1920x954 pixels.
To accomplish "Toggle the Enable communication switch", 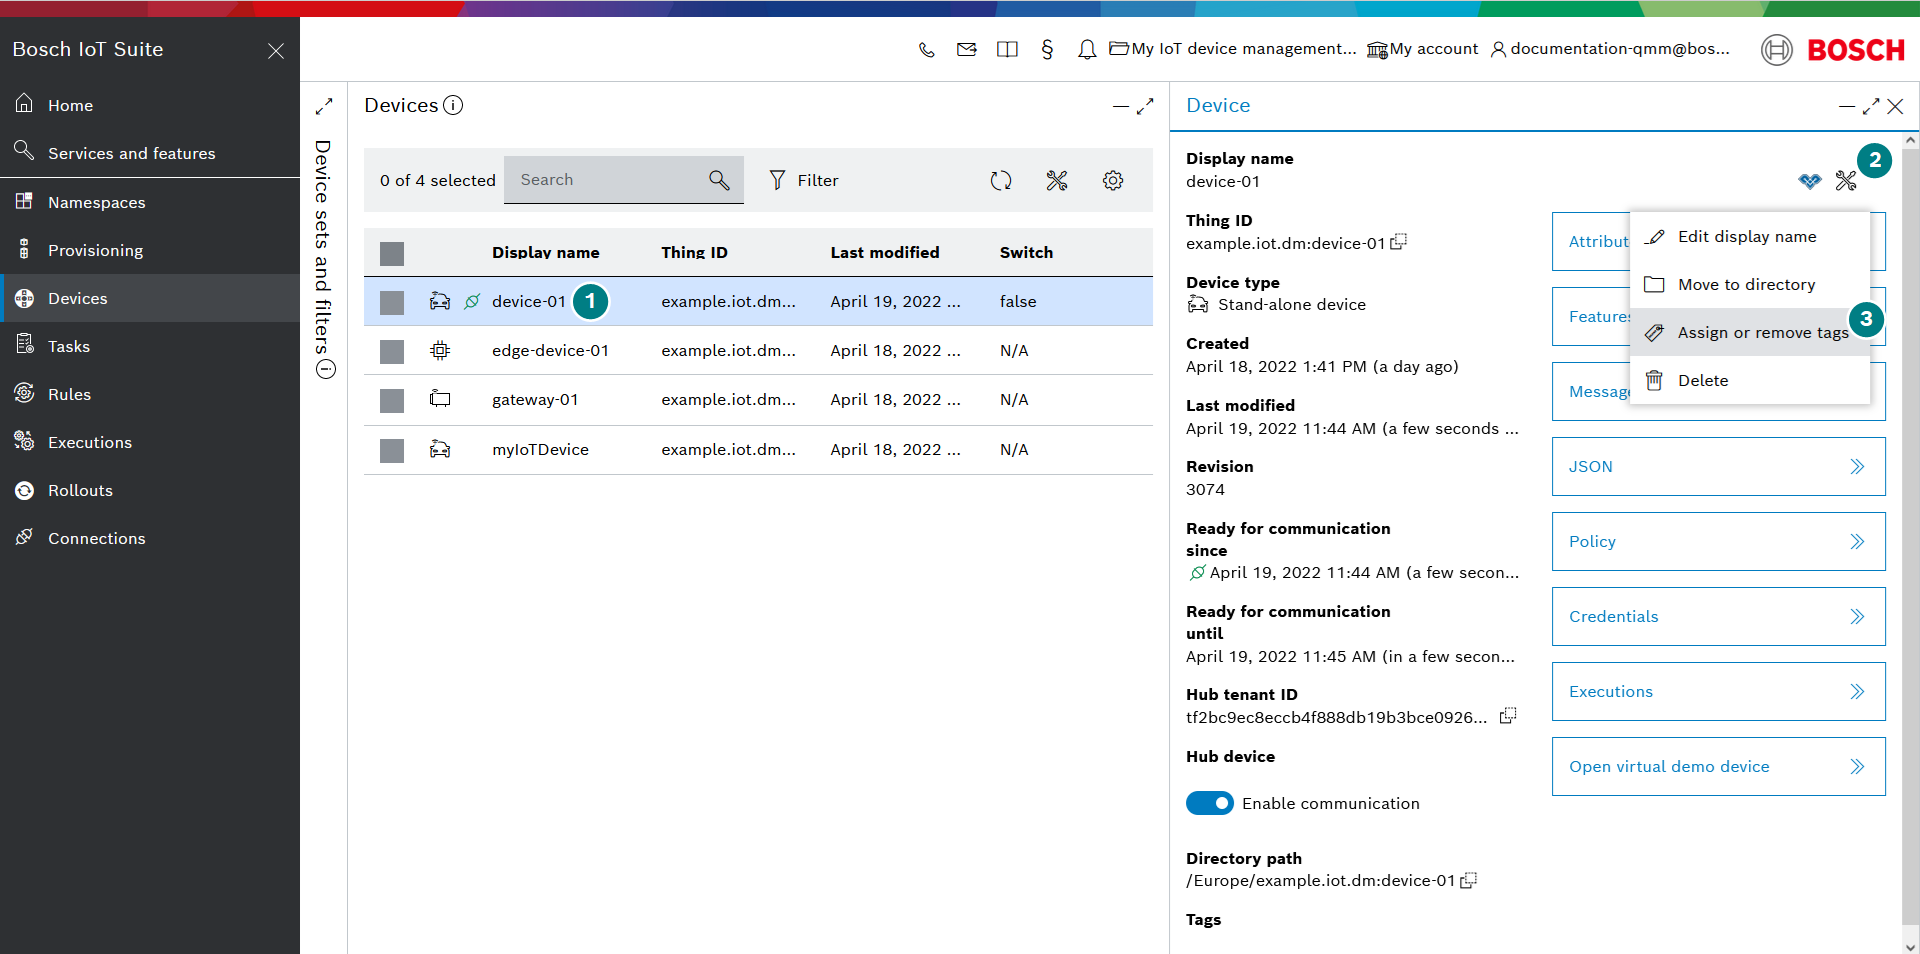I will coord(1210,803).
